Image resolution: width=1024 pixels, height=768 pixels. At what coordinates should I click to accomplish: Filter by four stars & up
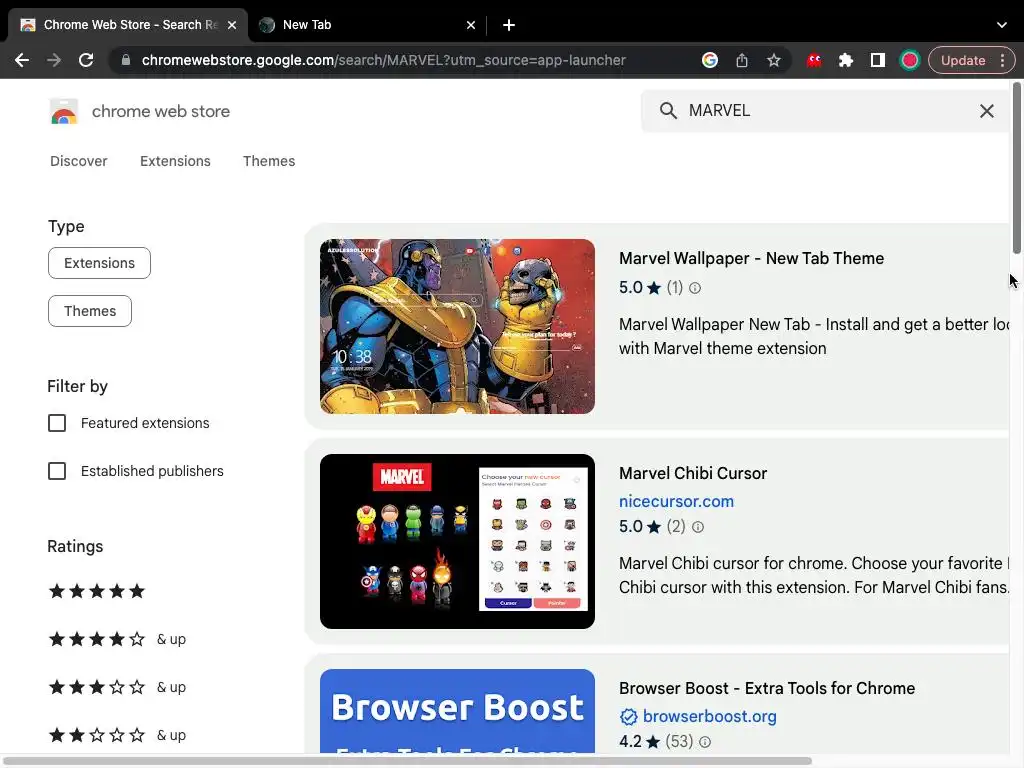tap(118, 639)
